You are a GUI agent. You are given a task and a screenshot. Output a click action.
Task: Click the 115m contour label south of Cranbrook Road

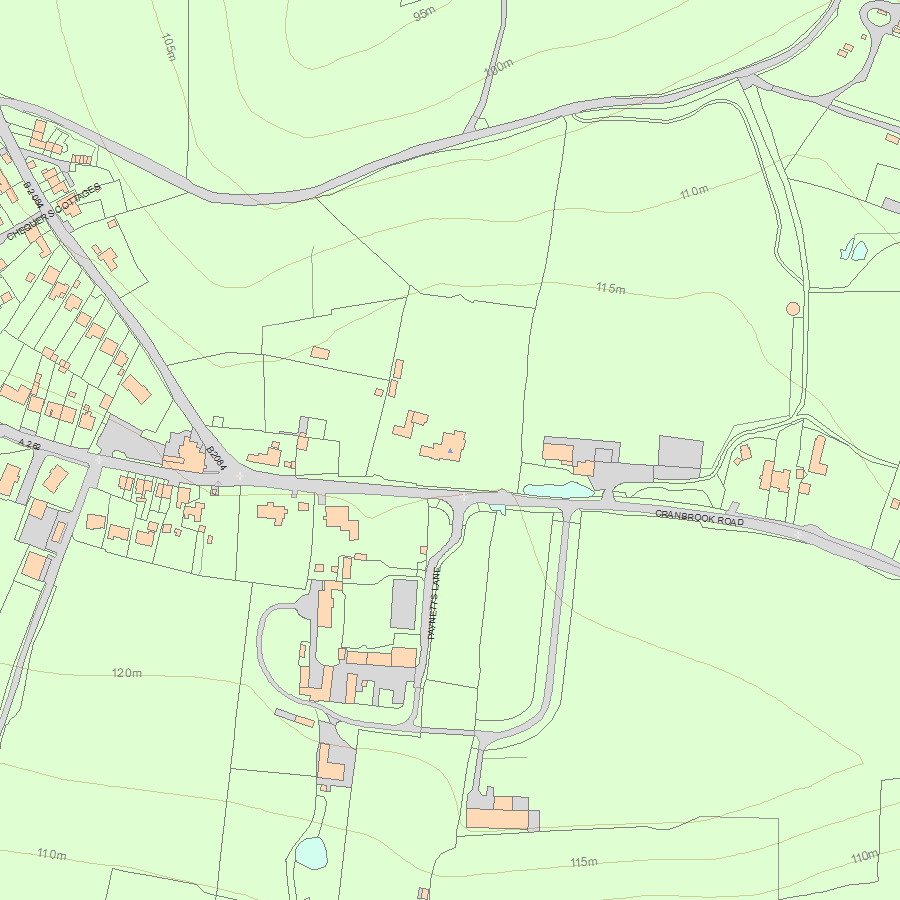584,862
